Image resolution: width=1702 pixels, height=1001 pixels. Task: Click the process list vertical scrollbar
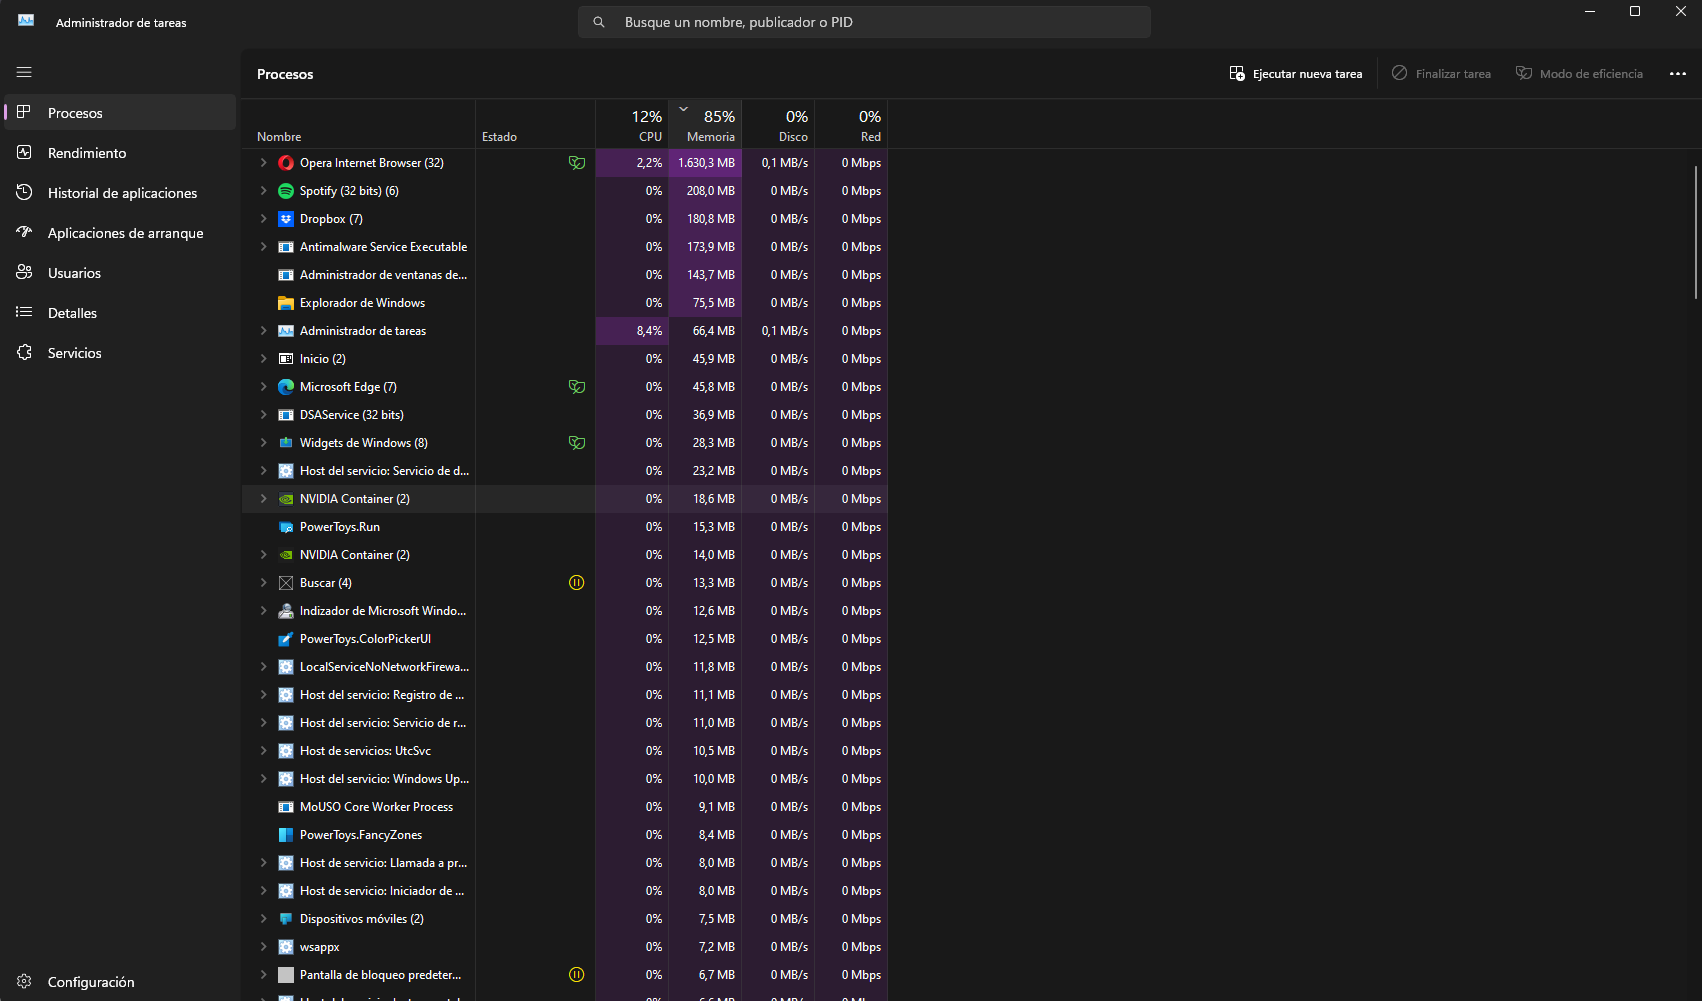click(x=1696, y=232)
